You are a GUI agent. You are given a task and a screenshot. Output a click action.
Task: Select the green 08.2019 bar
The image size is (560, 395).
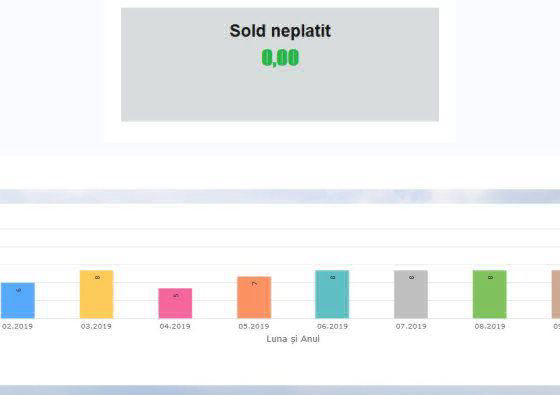pos(490,294)
